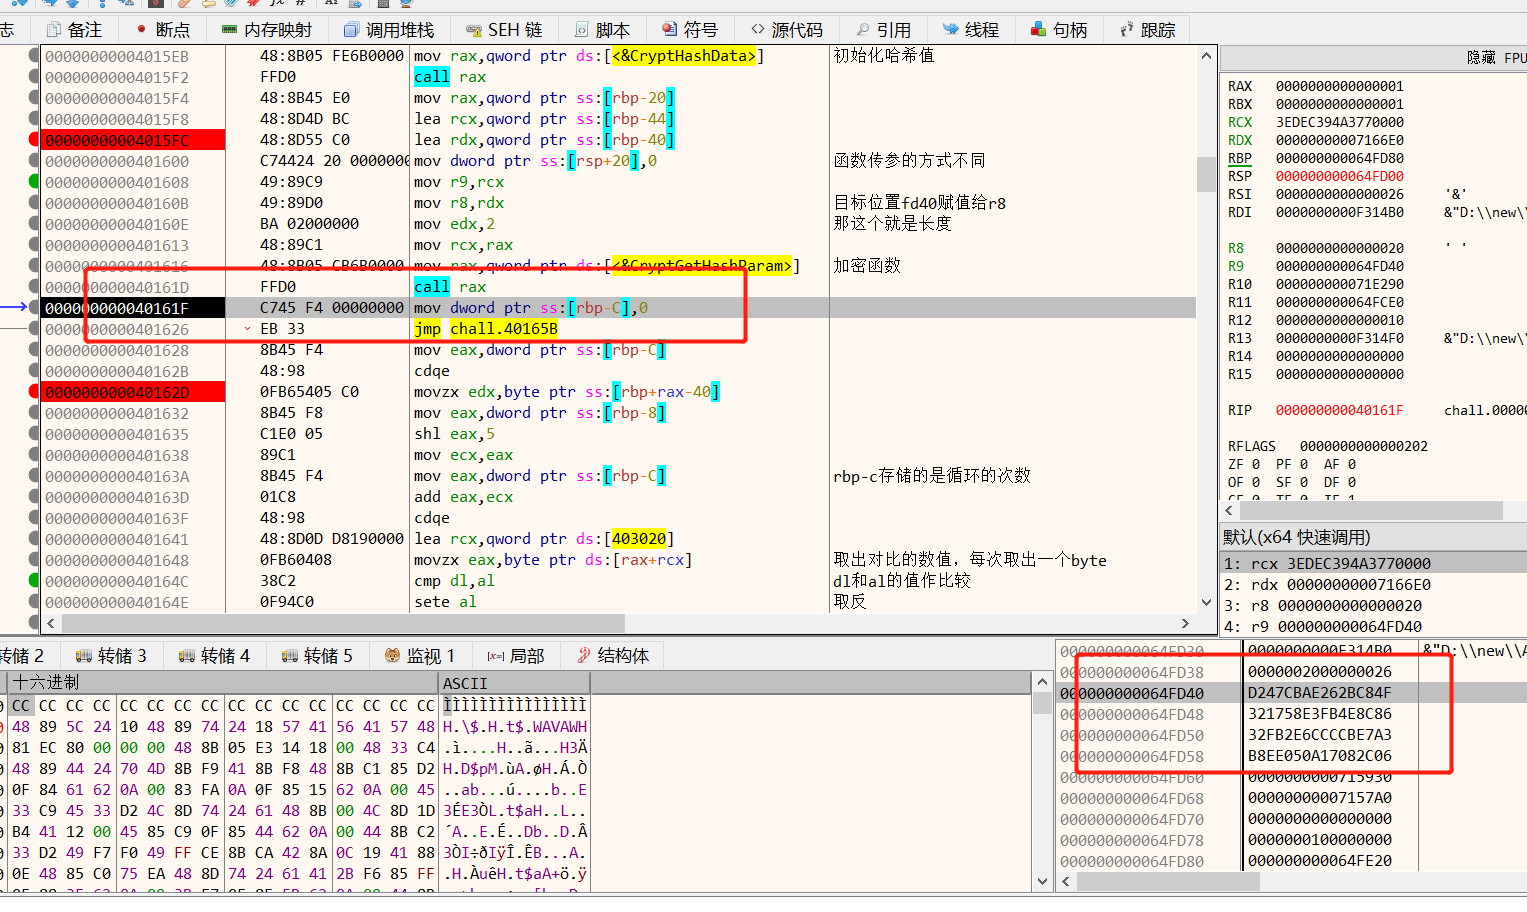Open the 默认(x64 快速调用) calling convention dropdown
The image size is (1527, 912).
(1374, 537)
